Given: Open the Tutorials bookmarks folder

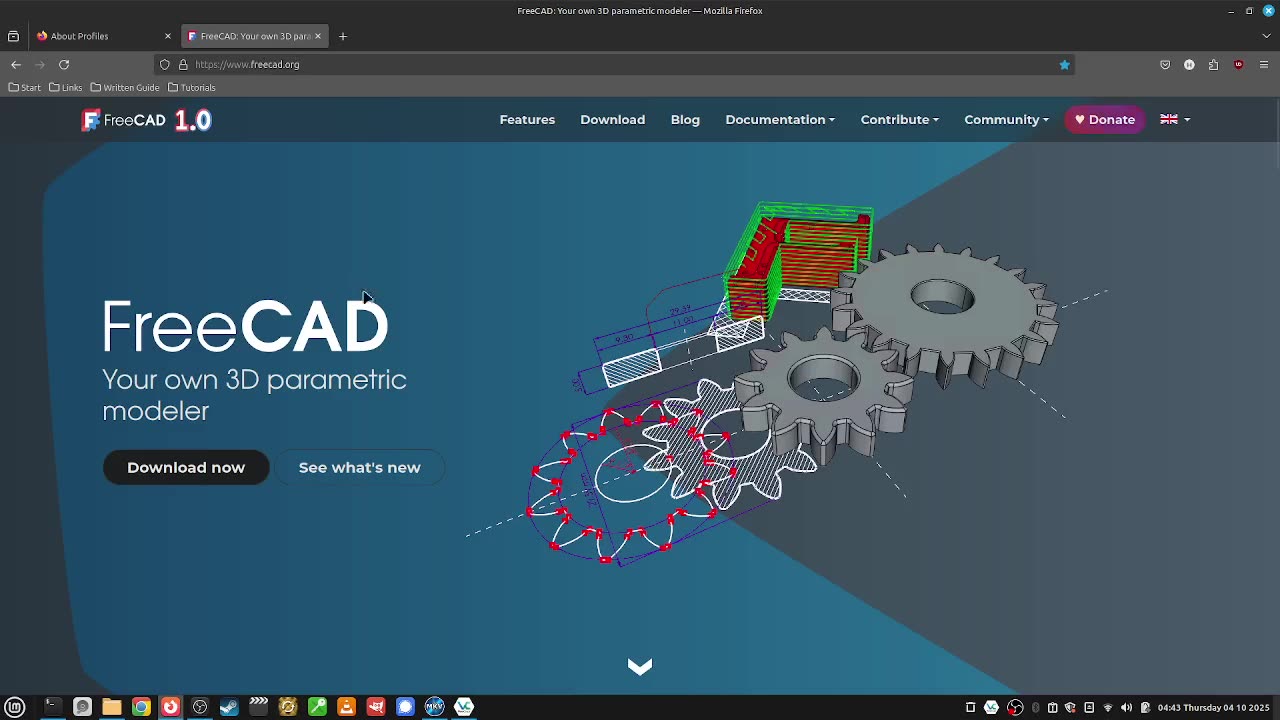Looking at the screenshot, I should click(x=191, y=87).
